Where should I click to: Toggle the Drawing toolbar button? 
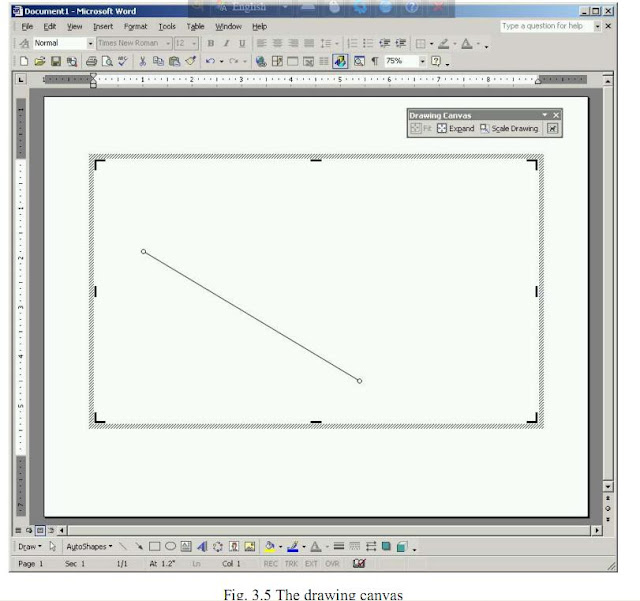click(x=340, y=61)
